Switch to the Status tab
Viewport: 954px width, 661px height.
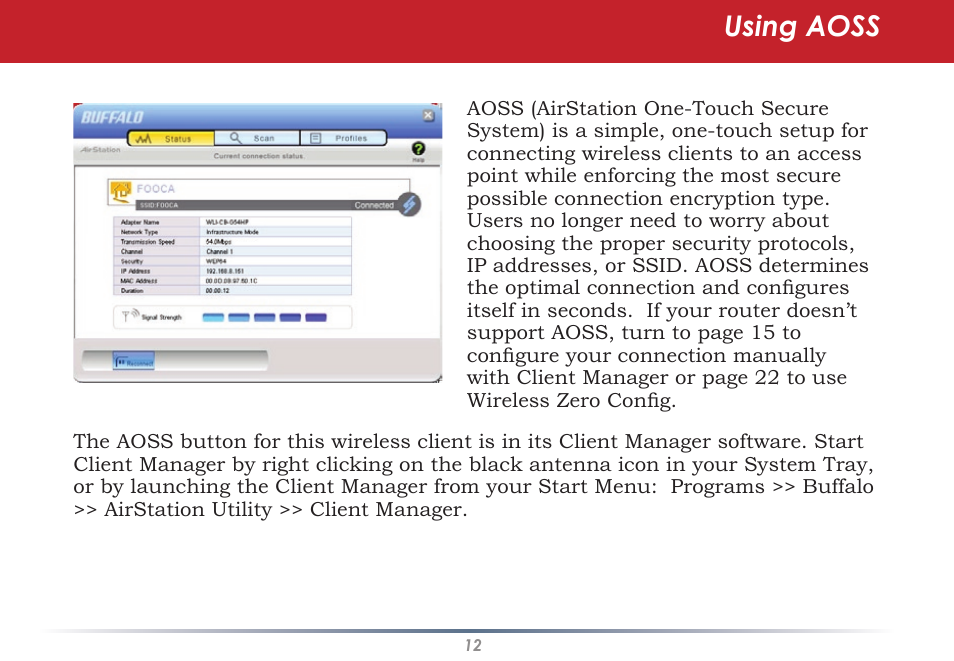(x=171, y=139)
